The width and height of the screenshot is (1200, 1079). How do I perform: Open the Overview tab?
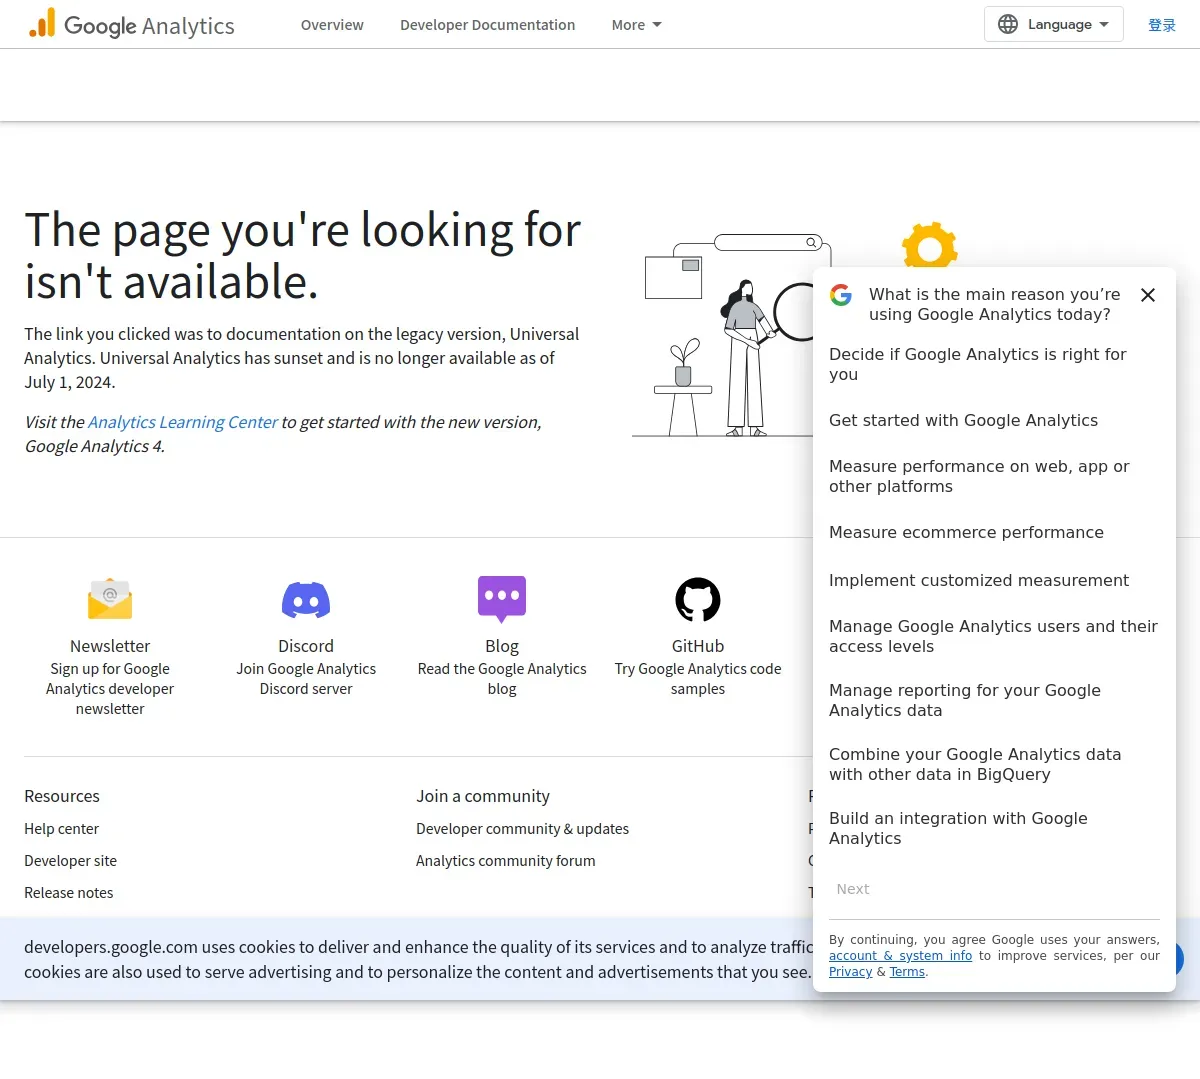pos(332,25)
